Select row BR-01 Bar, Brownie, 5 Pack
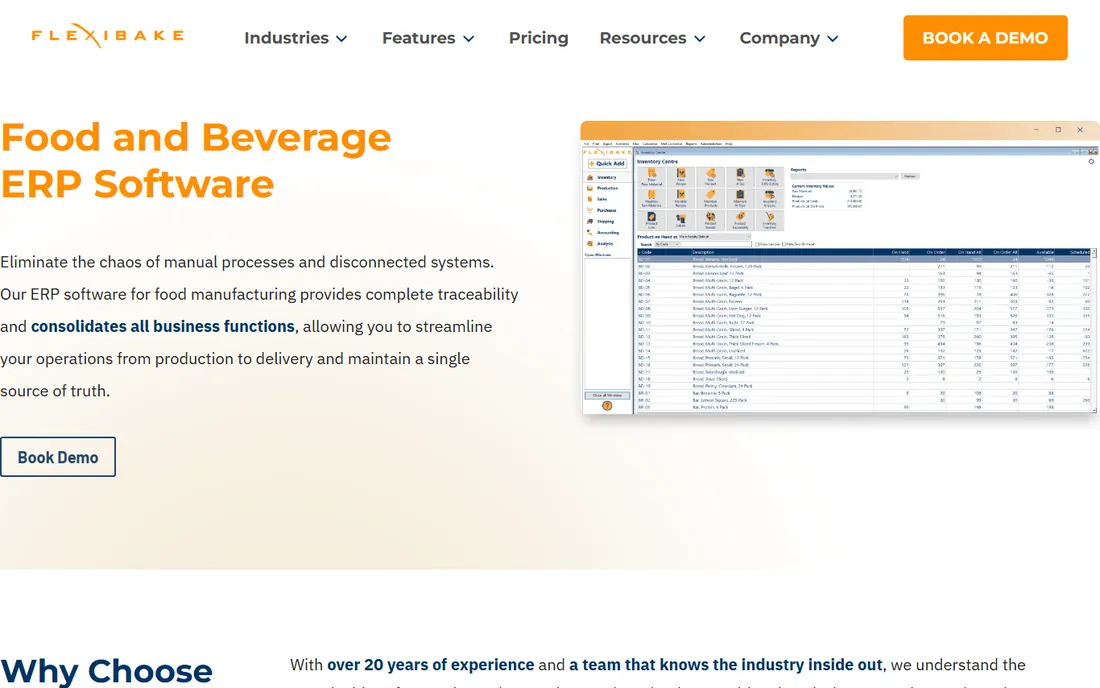 (x=863, y=393)
